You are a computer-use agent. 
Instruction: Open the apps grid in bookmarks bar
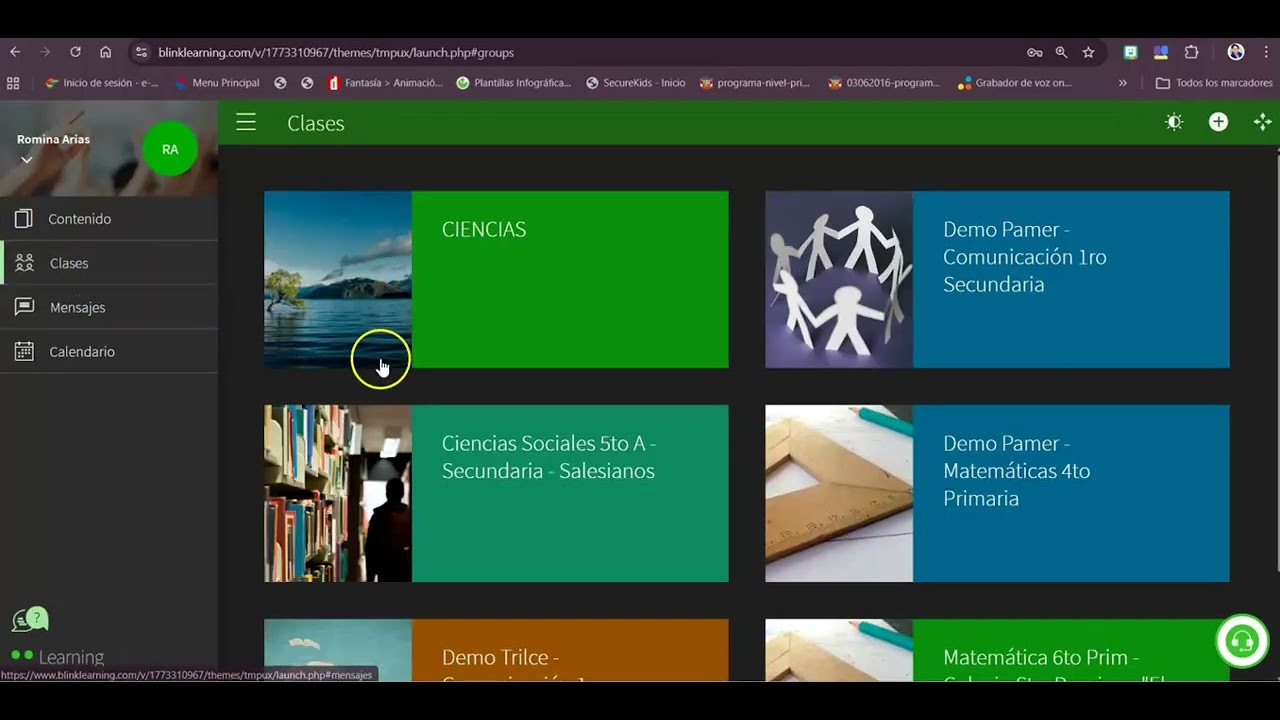click(x=13, y=83)
